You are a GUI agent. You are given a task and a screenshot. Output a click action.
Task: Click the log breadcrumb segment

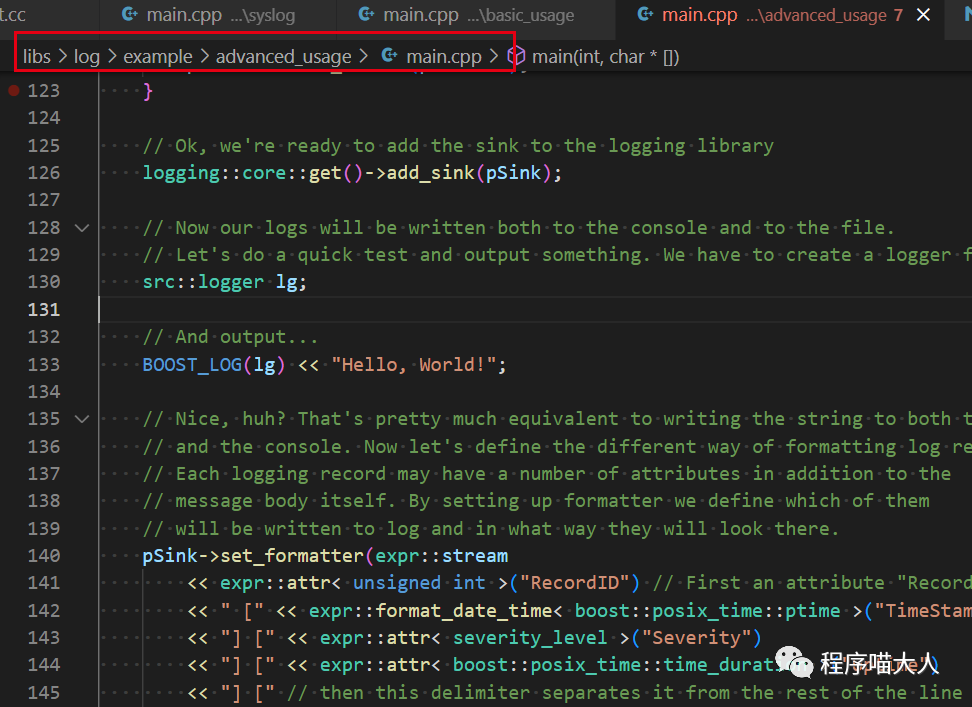[87, 57]
